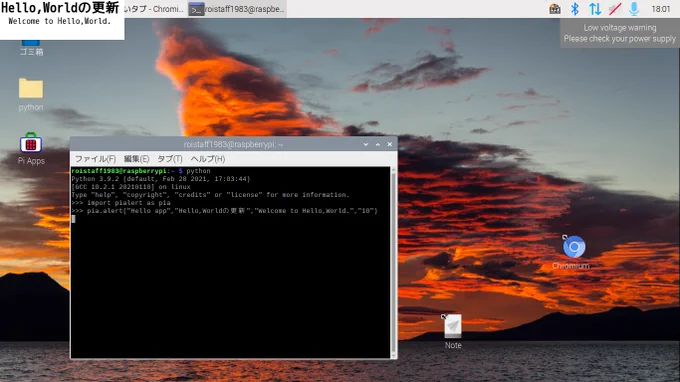The image size is (680, 382).
Task: Minimize the terminal window
Action: pos(366,144)
